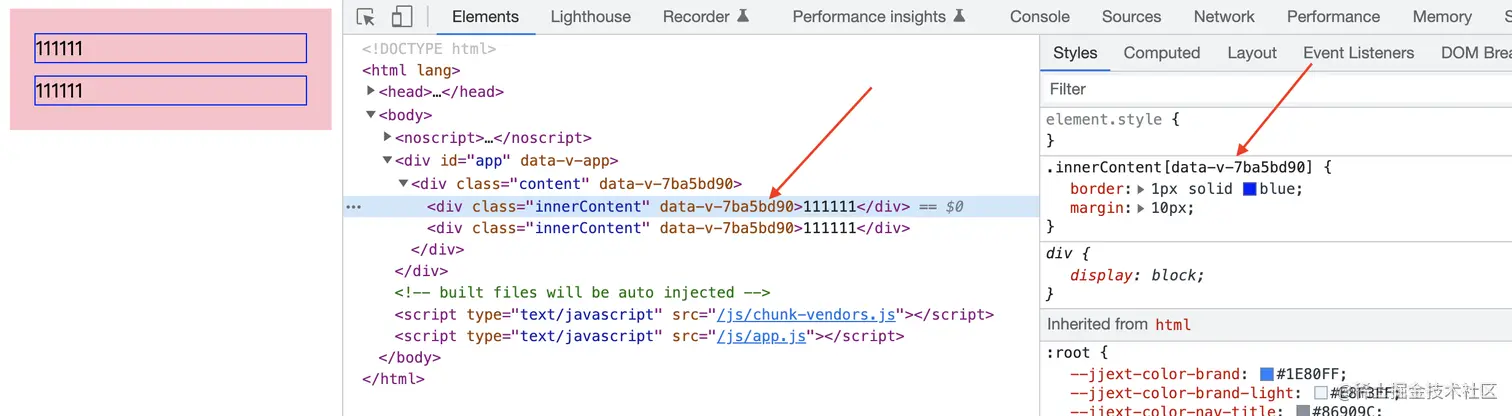The image size is (1512, 416).
Task: Expand the noscript element node
Action: pyautogui.click(x=388, y=137)
